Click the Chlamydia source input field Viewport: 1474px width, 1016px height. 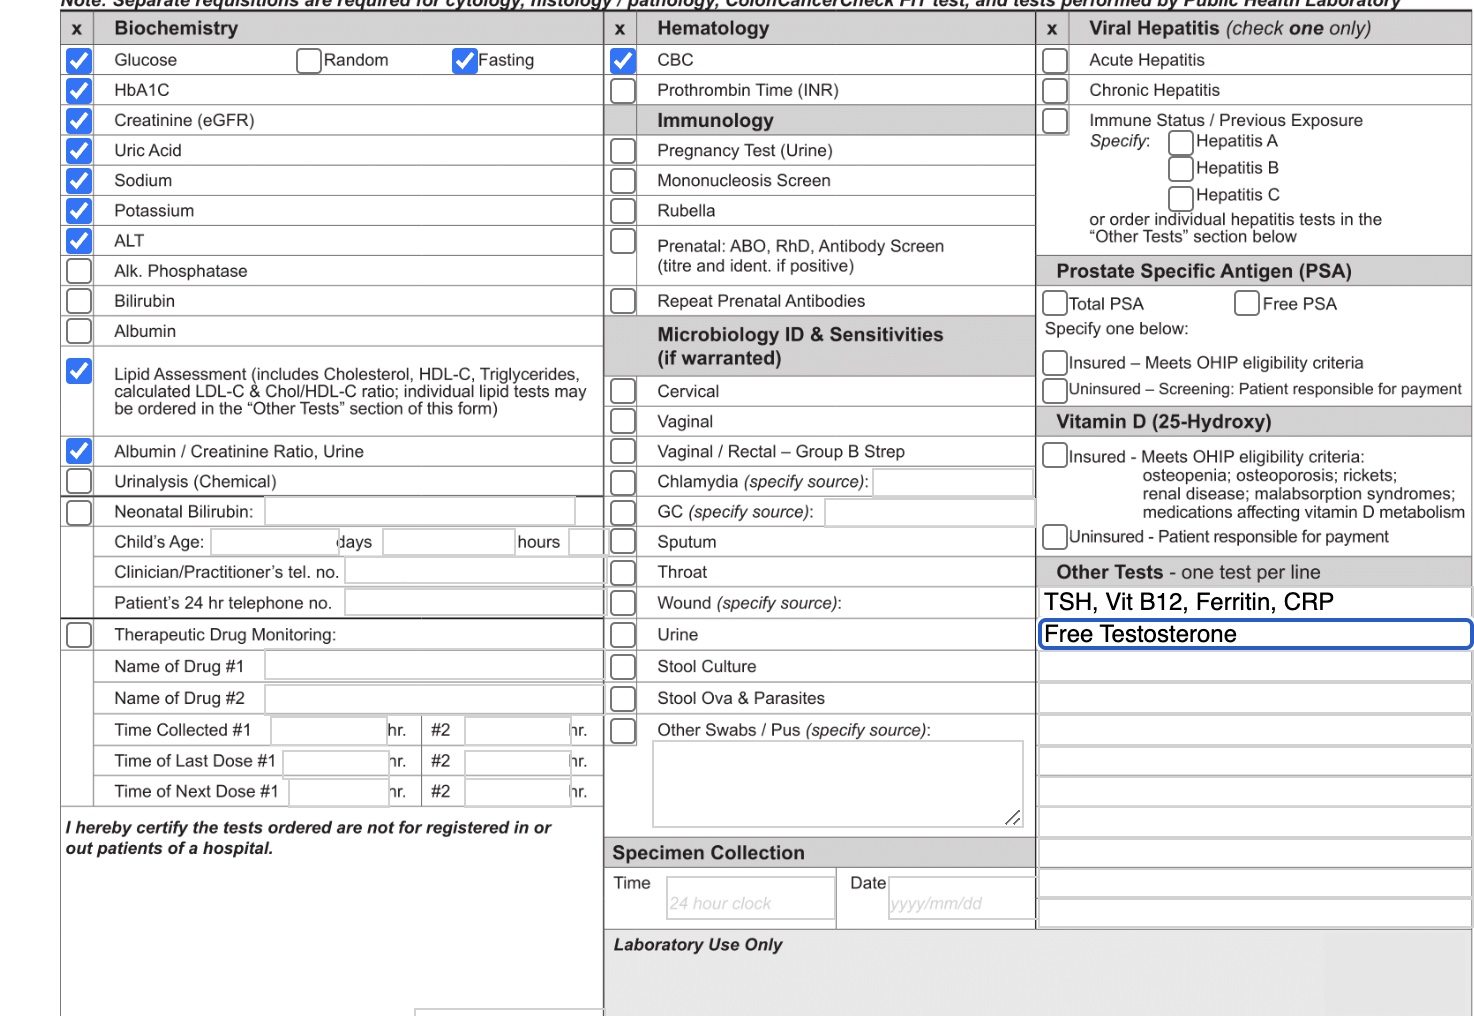(x=953, y=483)
